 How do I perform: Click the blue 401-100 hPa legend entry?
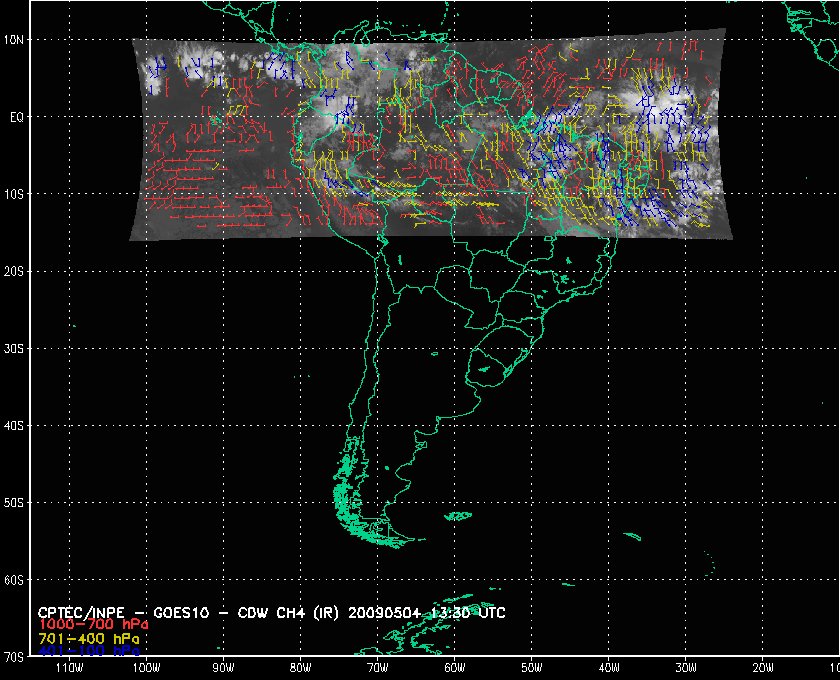[89, 651]
